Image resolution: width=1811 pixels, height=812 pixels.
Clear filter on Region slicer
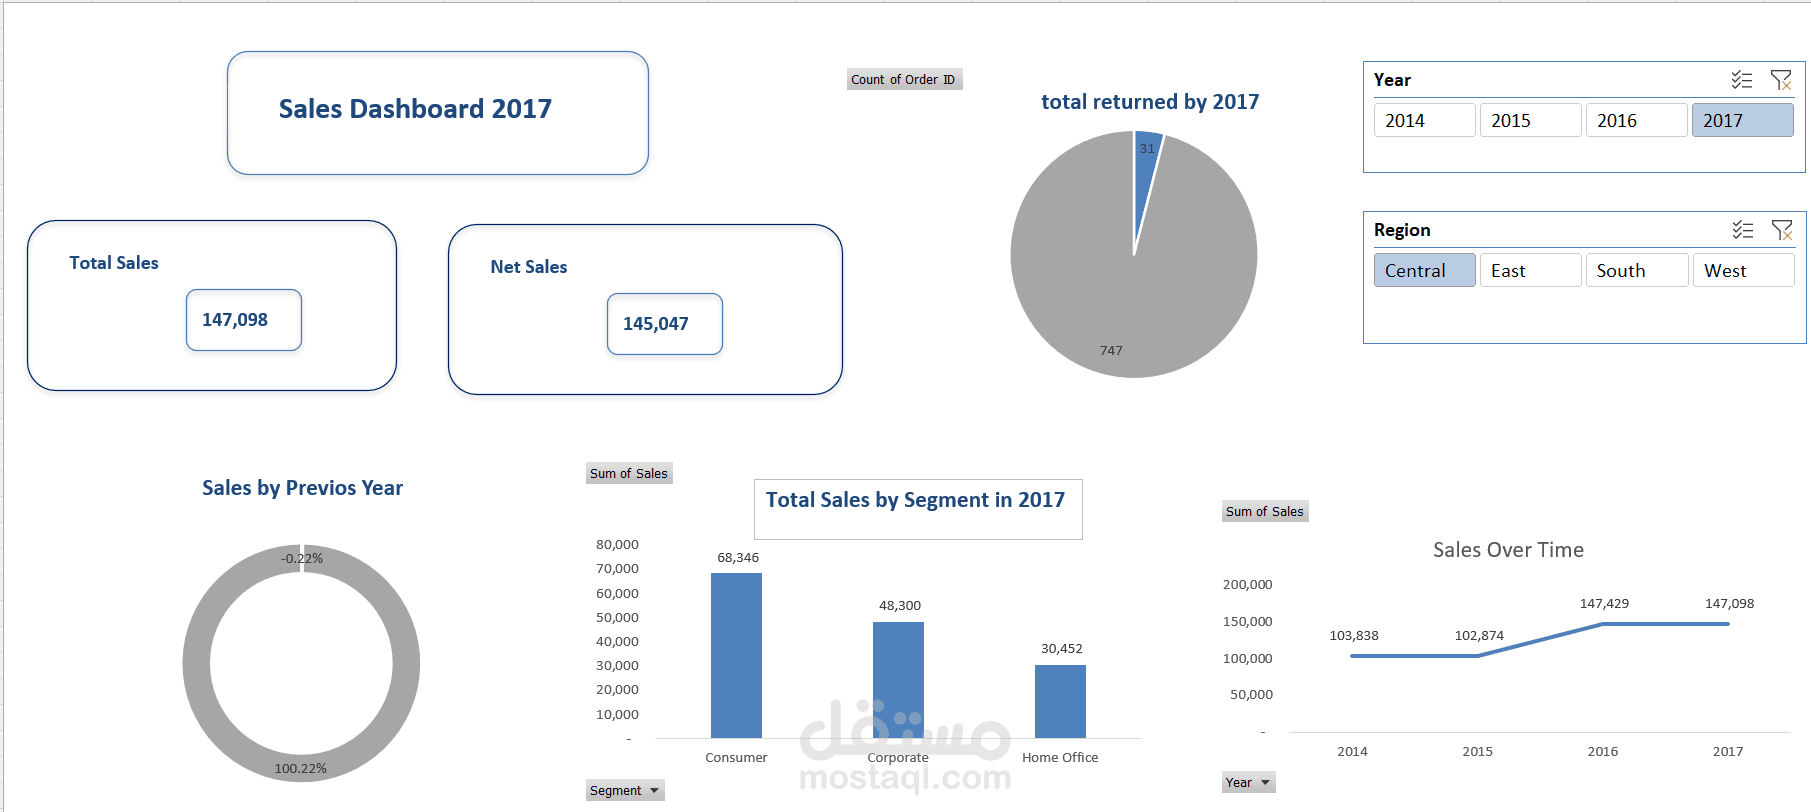click(1782, 230)
